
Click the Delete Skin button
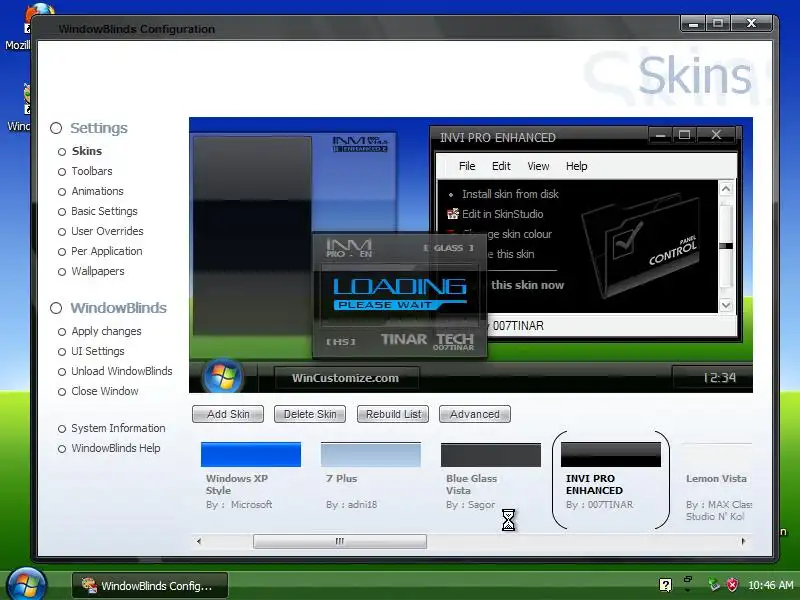(310, 414)
